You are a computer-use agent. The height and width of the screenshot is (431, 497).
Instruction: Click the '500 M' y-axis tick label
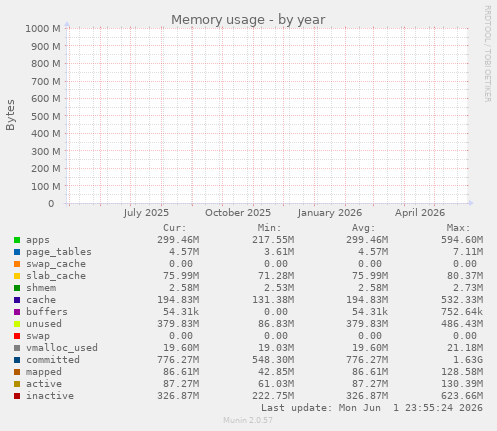[46, 117]
